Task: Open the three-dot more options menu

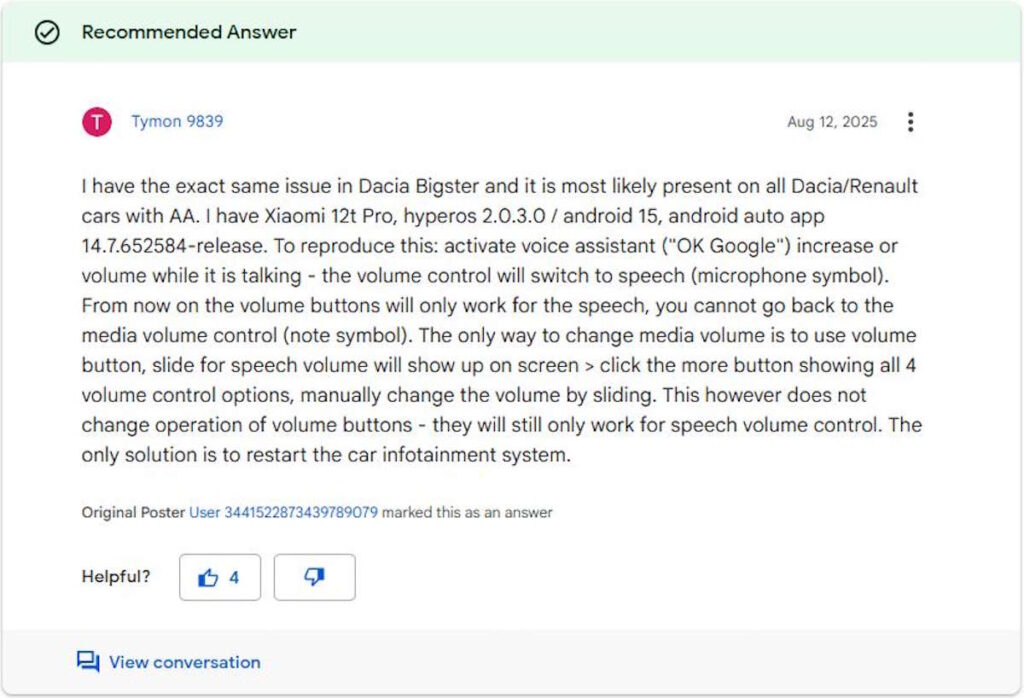Action: (x=910, y=122)
